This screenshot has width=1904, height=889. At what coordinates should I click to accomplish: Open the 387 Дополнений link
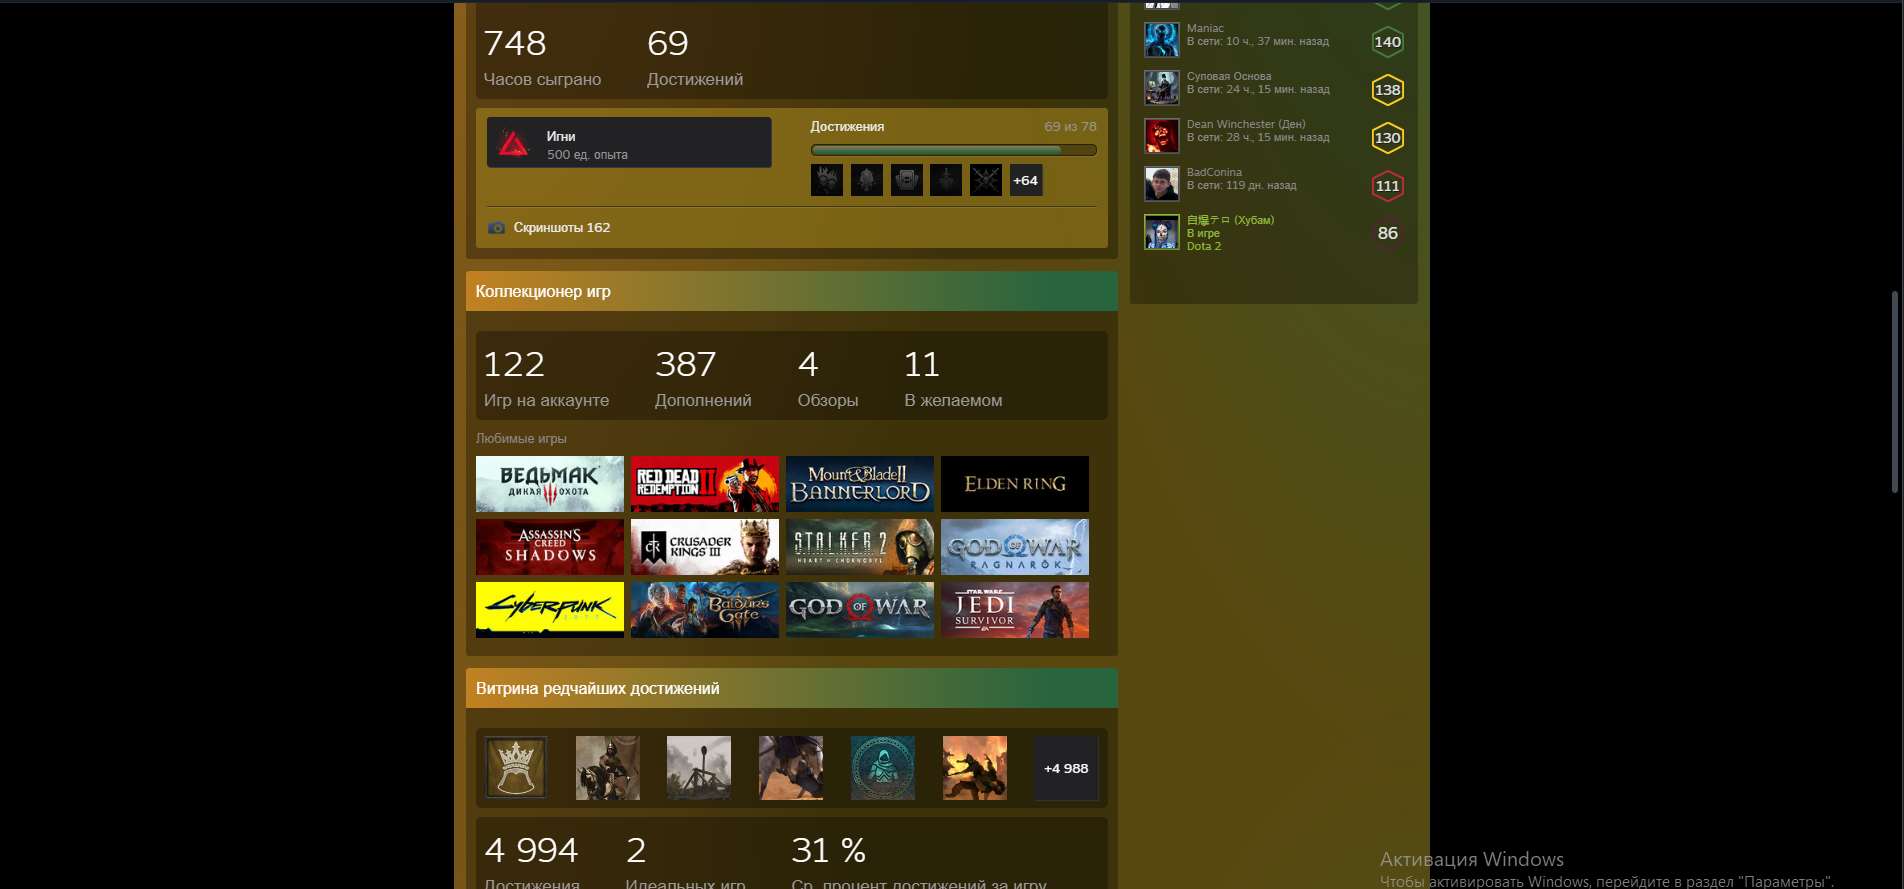[x=702, y=378]
